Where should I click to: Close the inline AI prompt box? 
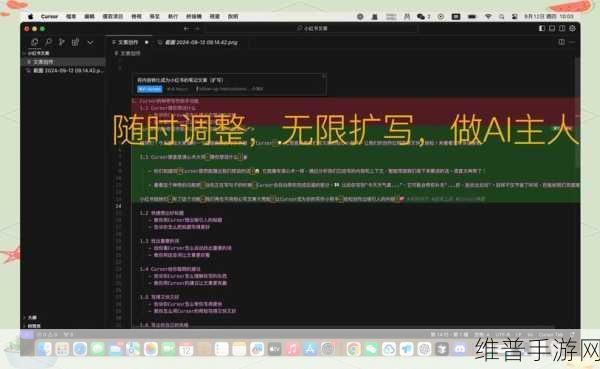[x=324, y=76]
